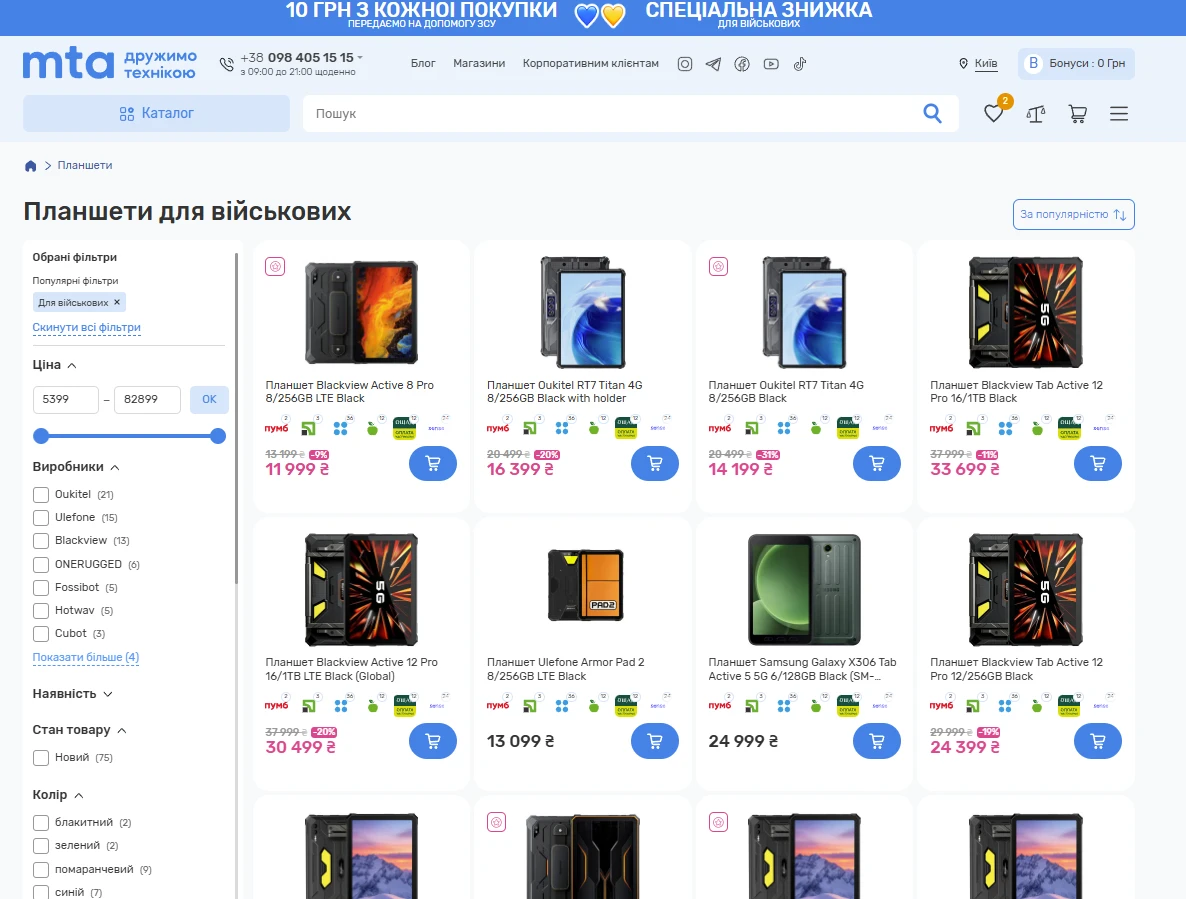The image size is (1186, 899).
Task: Open the wishlist heart icon
Action: point(994,113)
